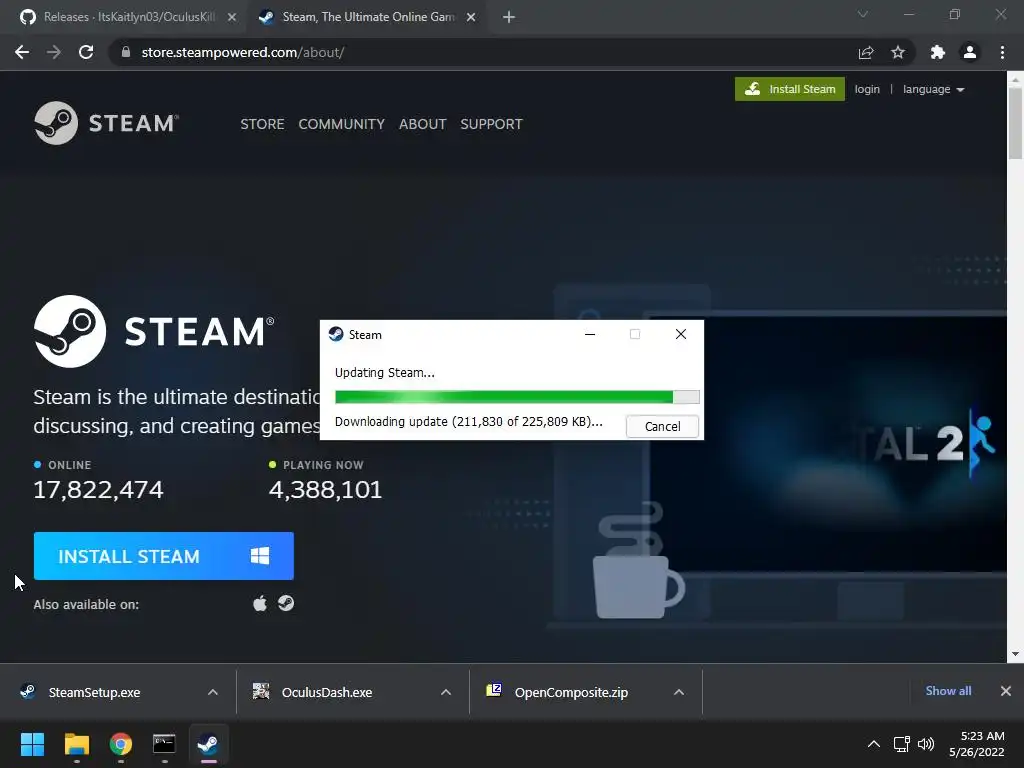The width and height of the screenshot is (1024, 768).
Task: Open the STORE menu item
Action: (x=262, y=124)
